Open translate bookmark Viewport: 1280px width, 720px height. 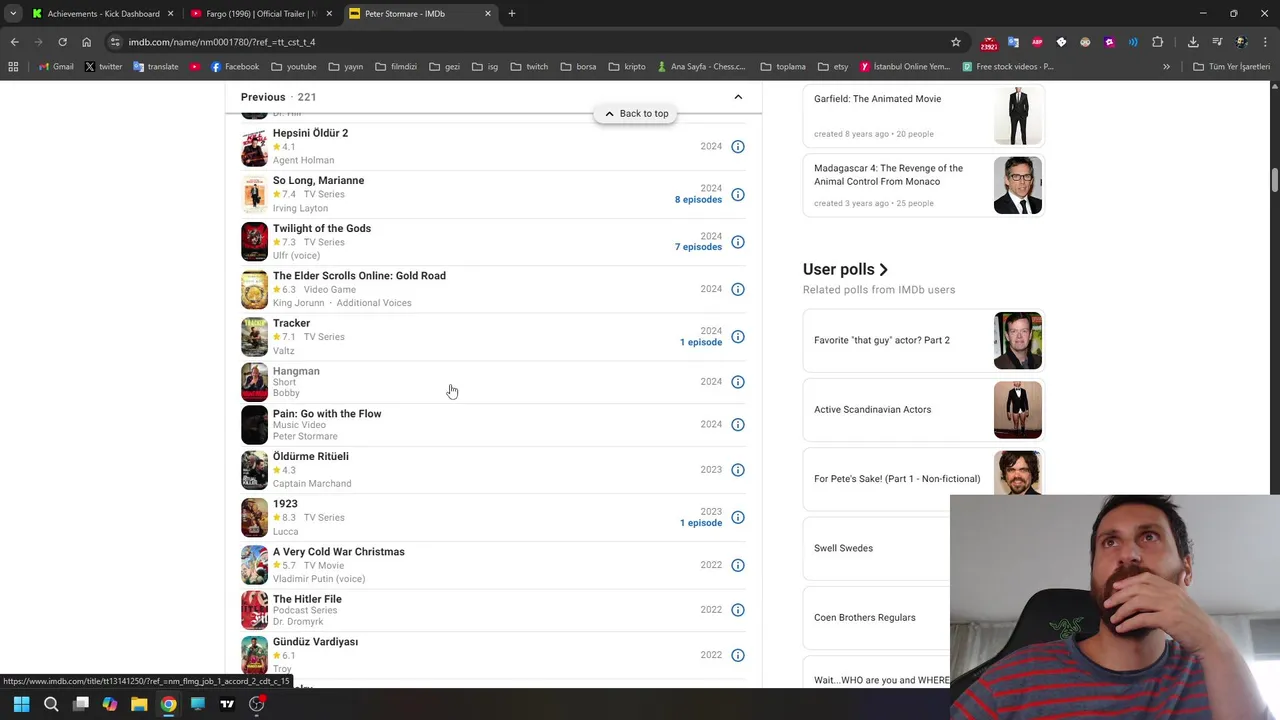click(155, 67)
